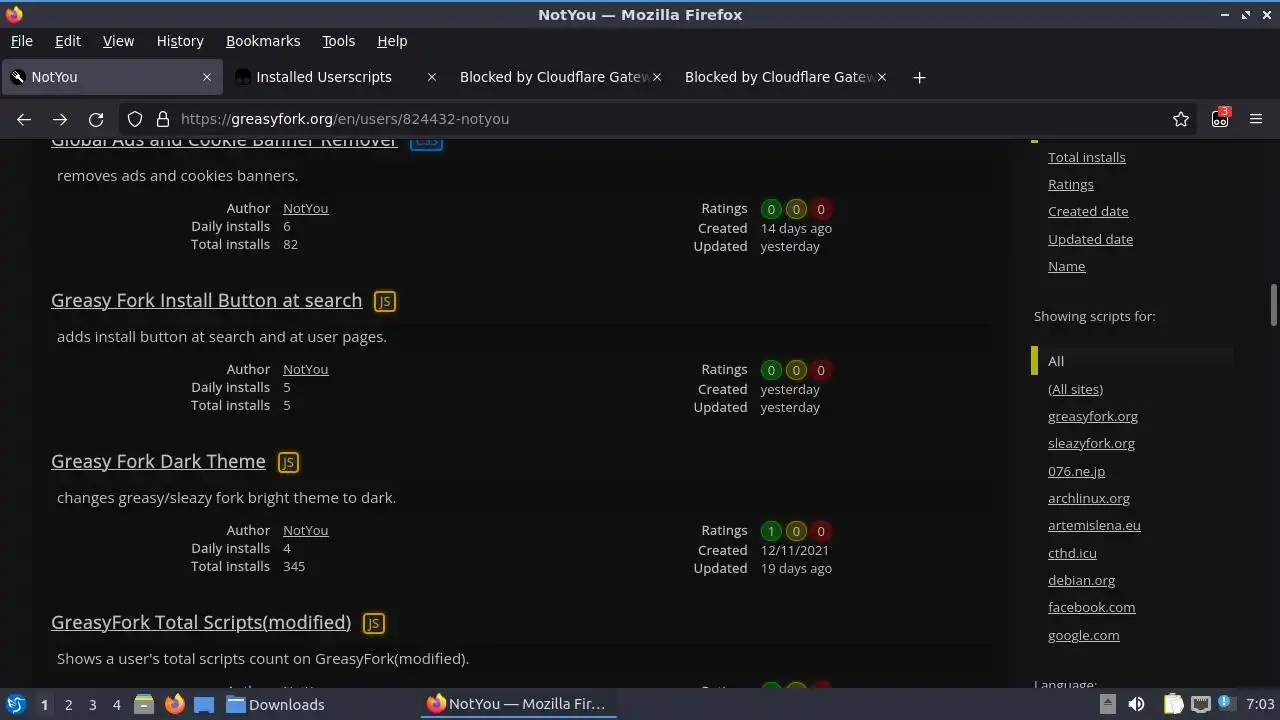Screen dimensions: 1280x720
Task: Open the File menu
Action: pos(21,41)
